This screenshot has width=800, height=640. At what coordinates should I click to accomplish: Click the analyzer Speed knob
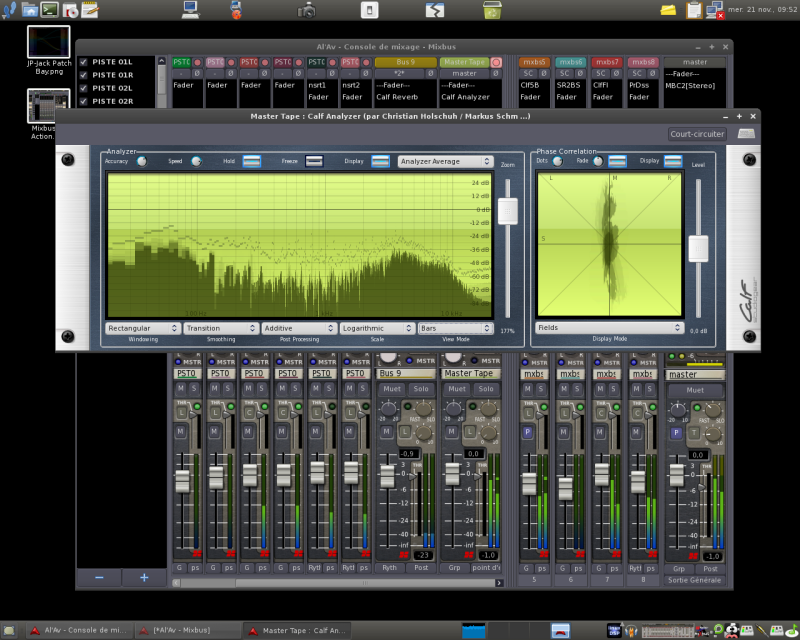tap(196, 161)
